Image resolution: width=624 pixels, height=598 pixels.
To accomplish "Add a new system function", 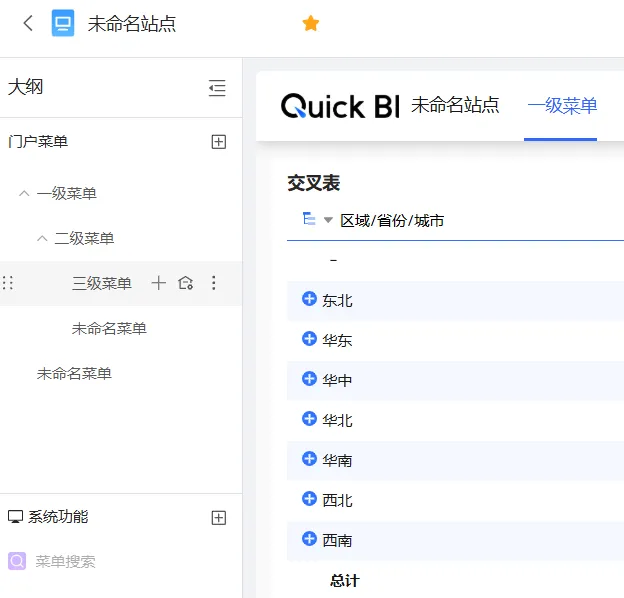I will coord(219,517).
